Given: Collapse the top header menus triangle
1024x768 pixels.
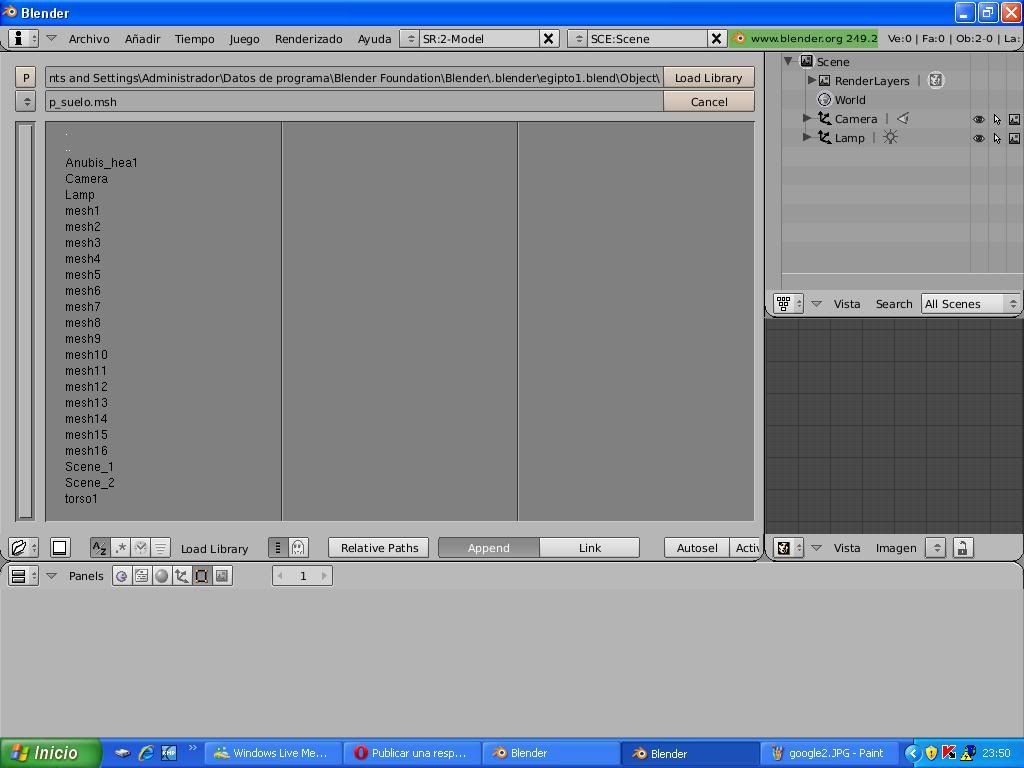Looking at the screenshot, I should coord(52,38).
